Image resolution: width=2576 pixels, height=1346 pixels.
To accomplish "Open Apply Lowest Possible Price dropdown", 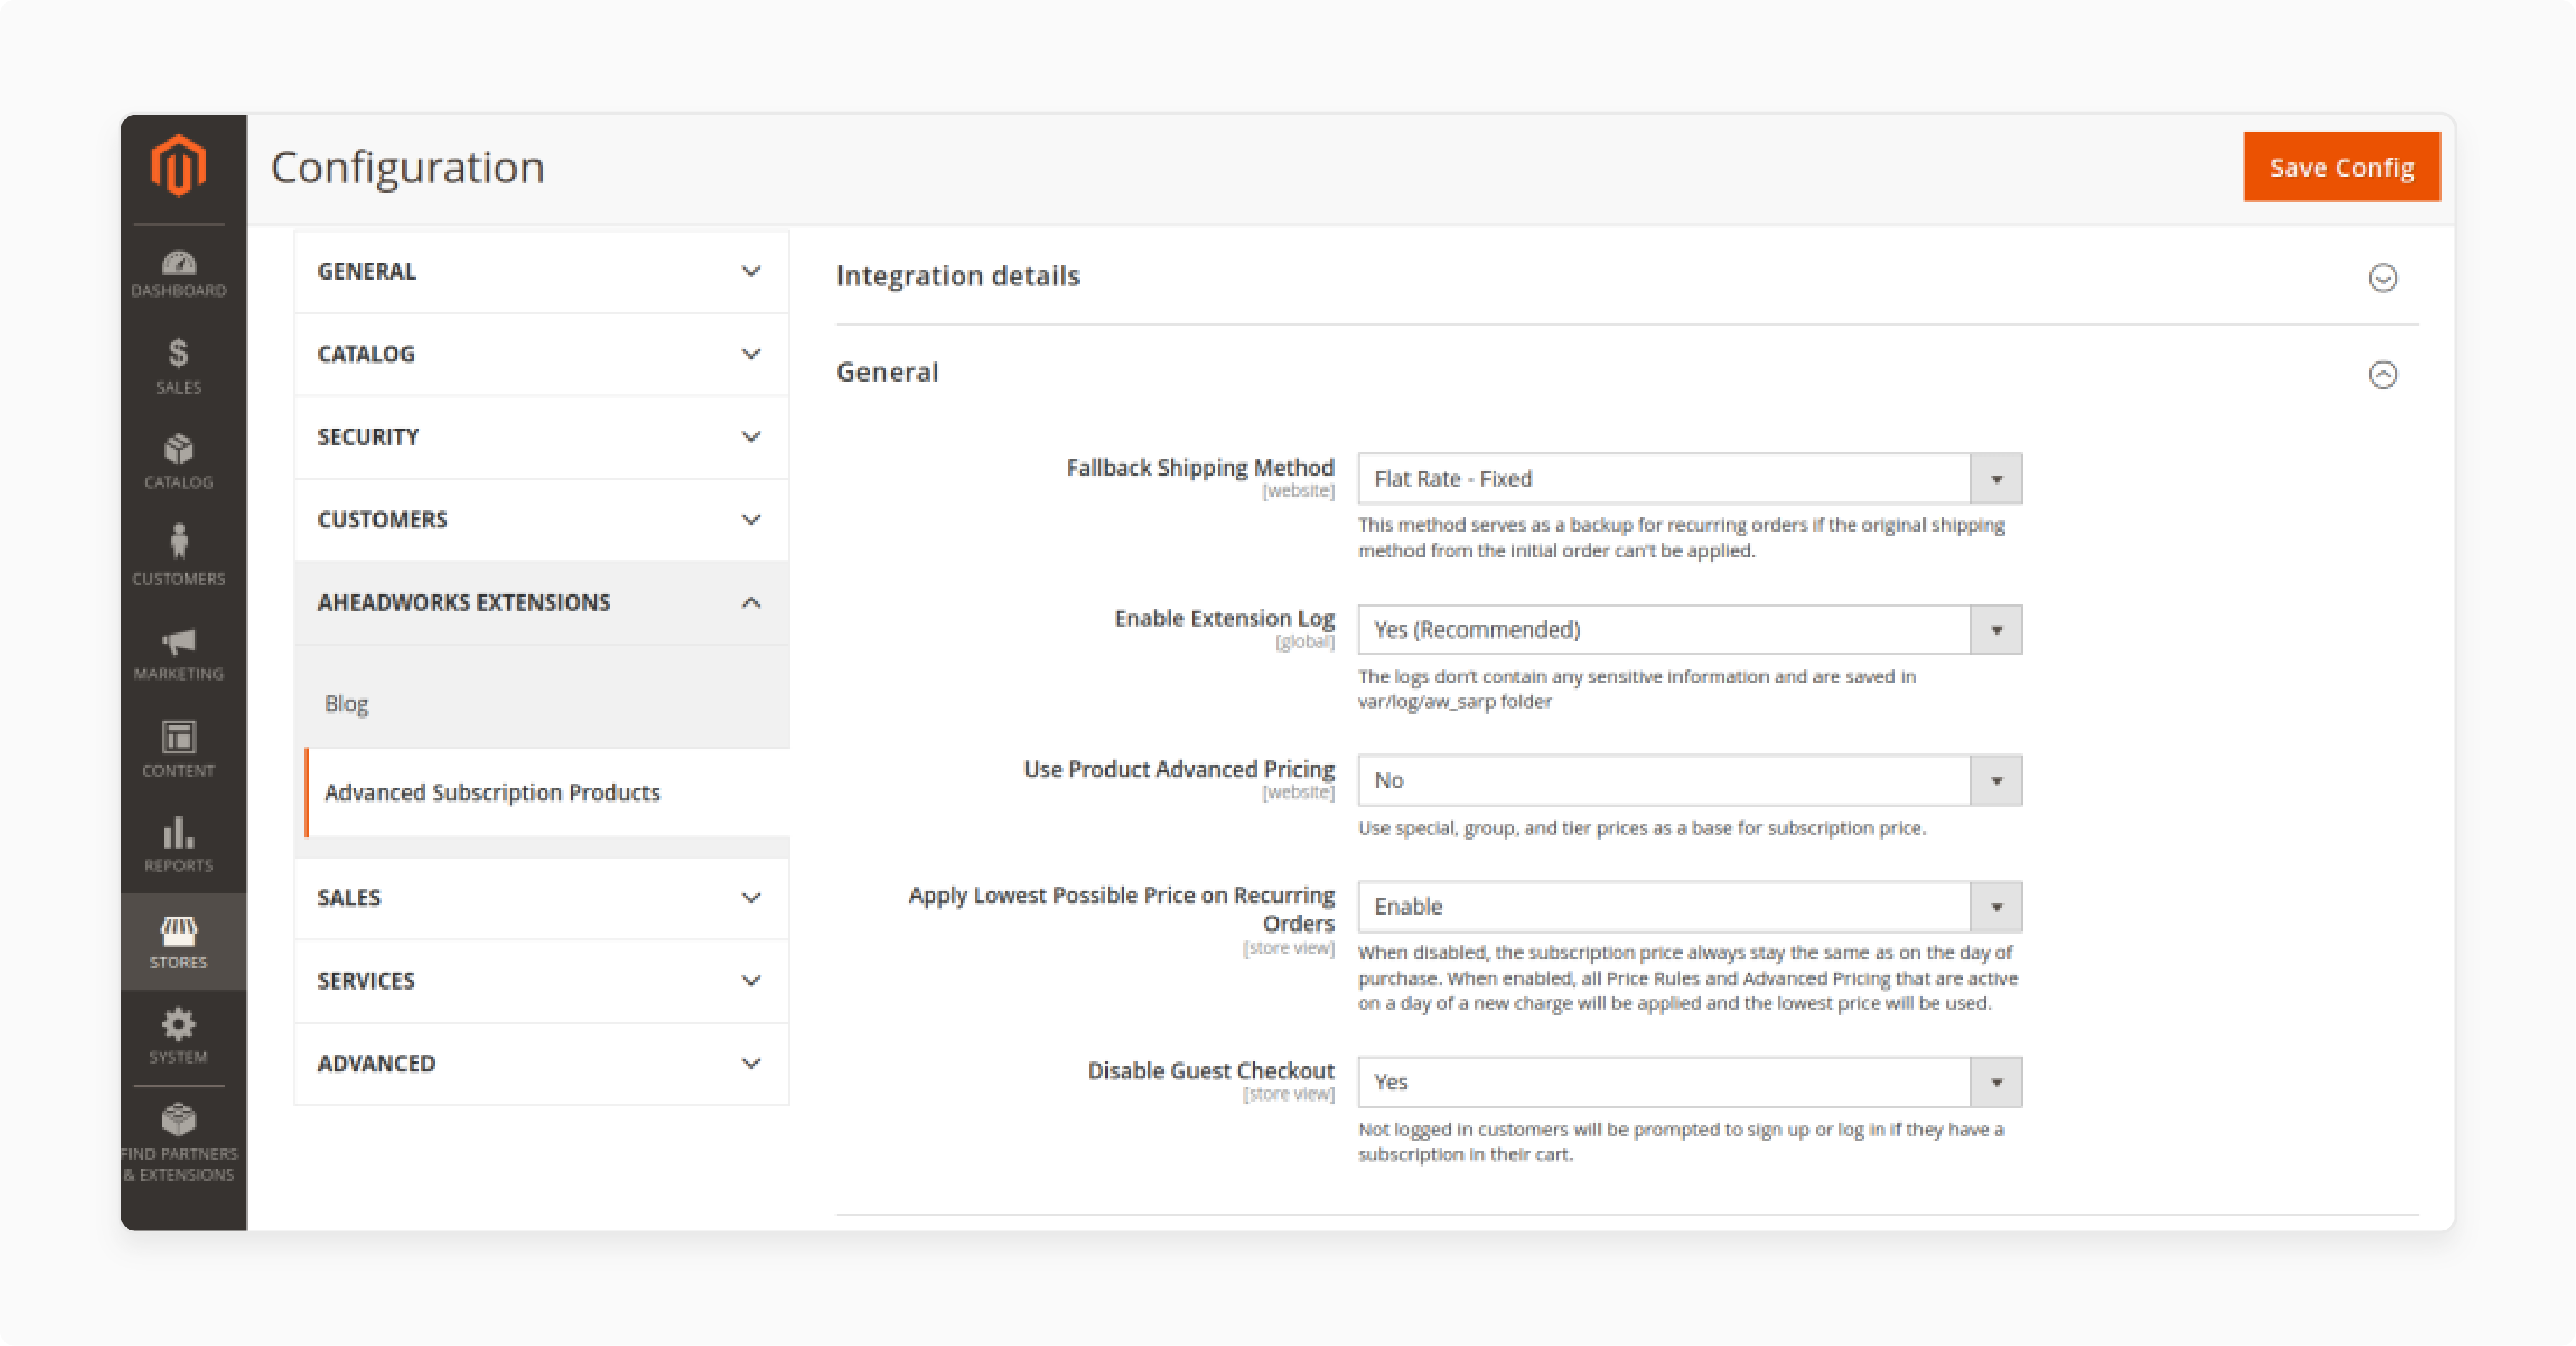I will 1689,907.
